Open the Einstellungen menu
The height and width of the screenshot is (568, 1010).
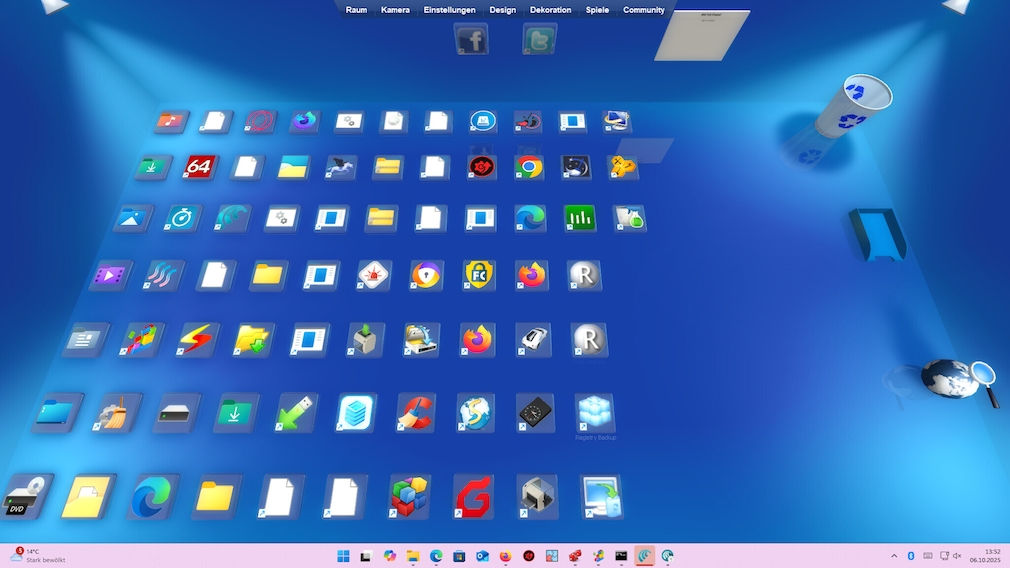coord(450,10)
